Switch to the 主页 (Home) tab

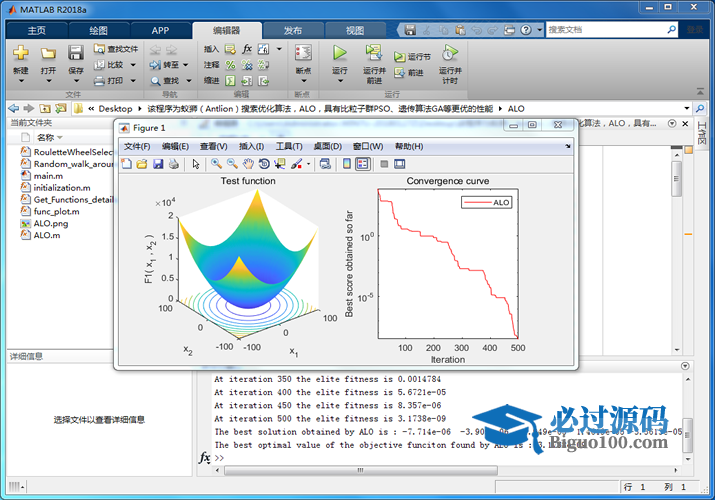pyautogui.click(x=36, y=30)
